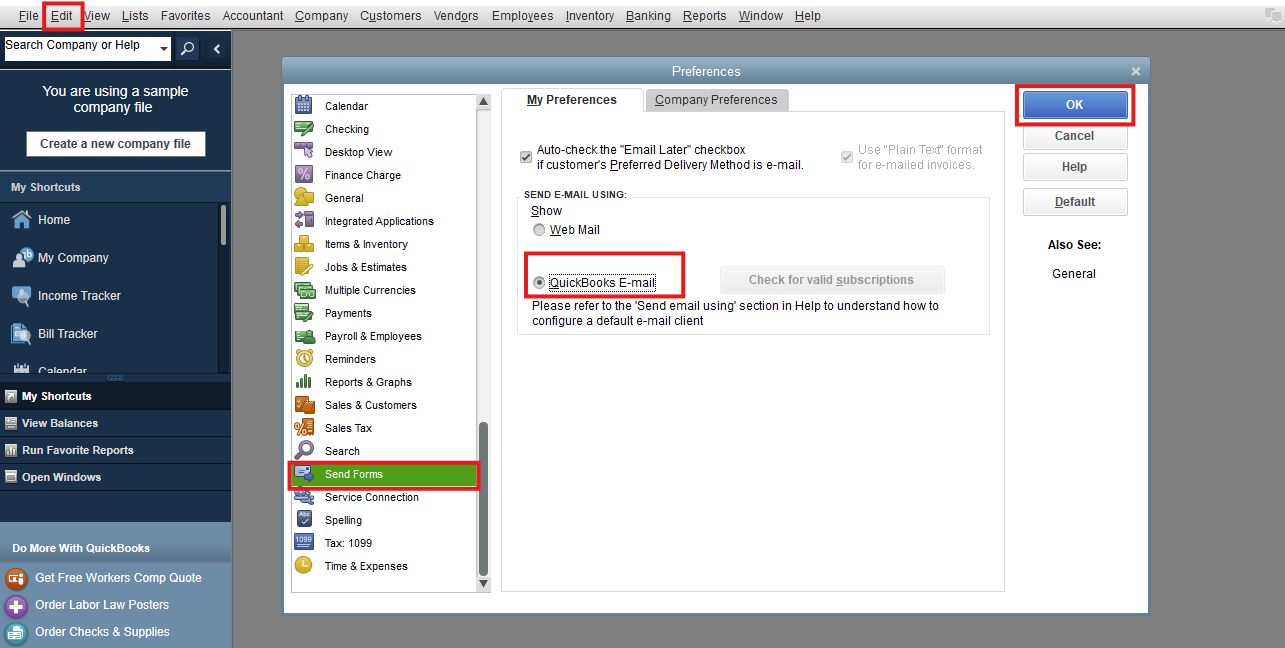
Task: Click the Service Connection icon
Action: [x=305, y=496]
